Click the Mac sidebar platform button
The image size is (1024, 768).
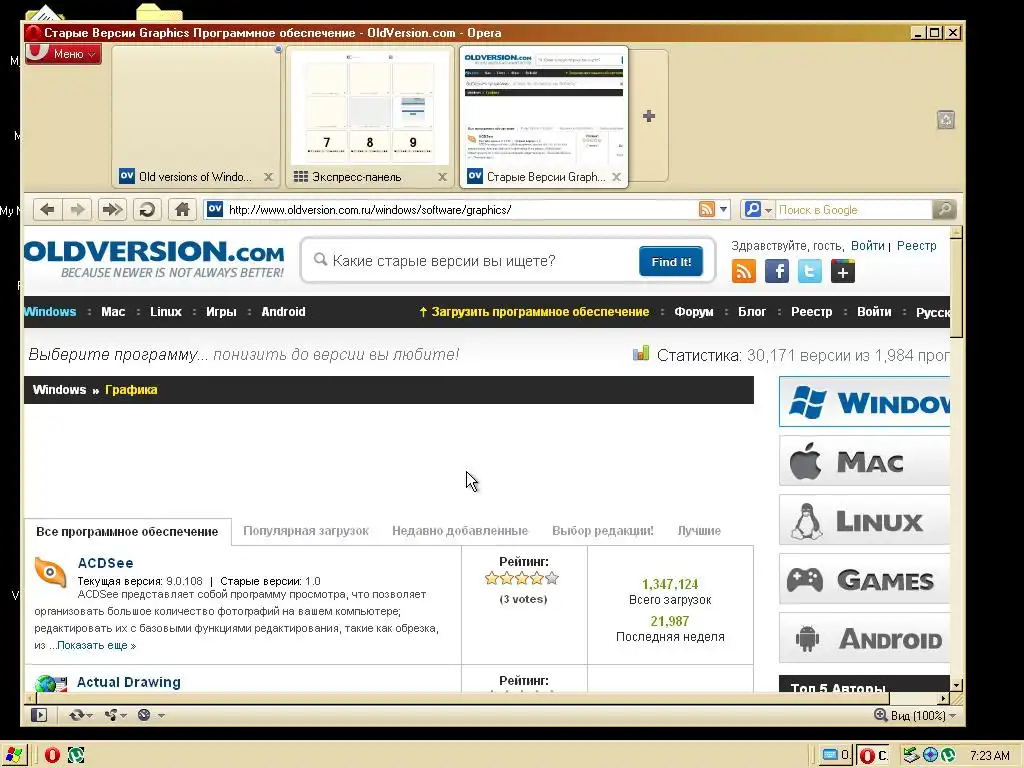click(864, 461)
